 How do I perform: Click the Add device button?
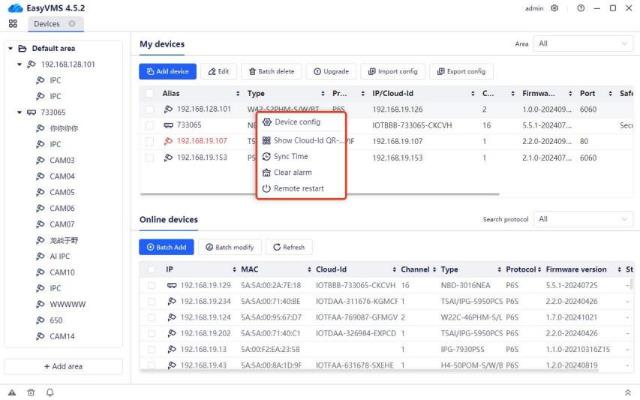pyautogui.click(x=168, y=71)
